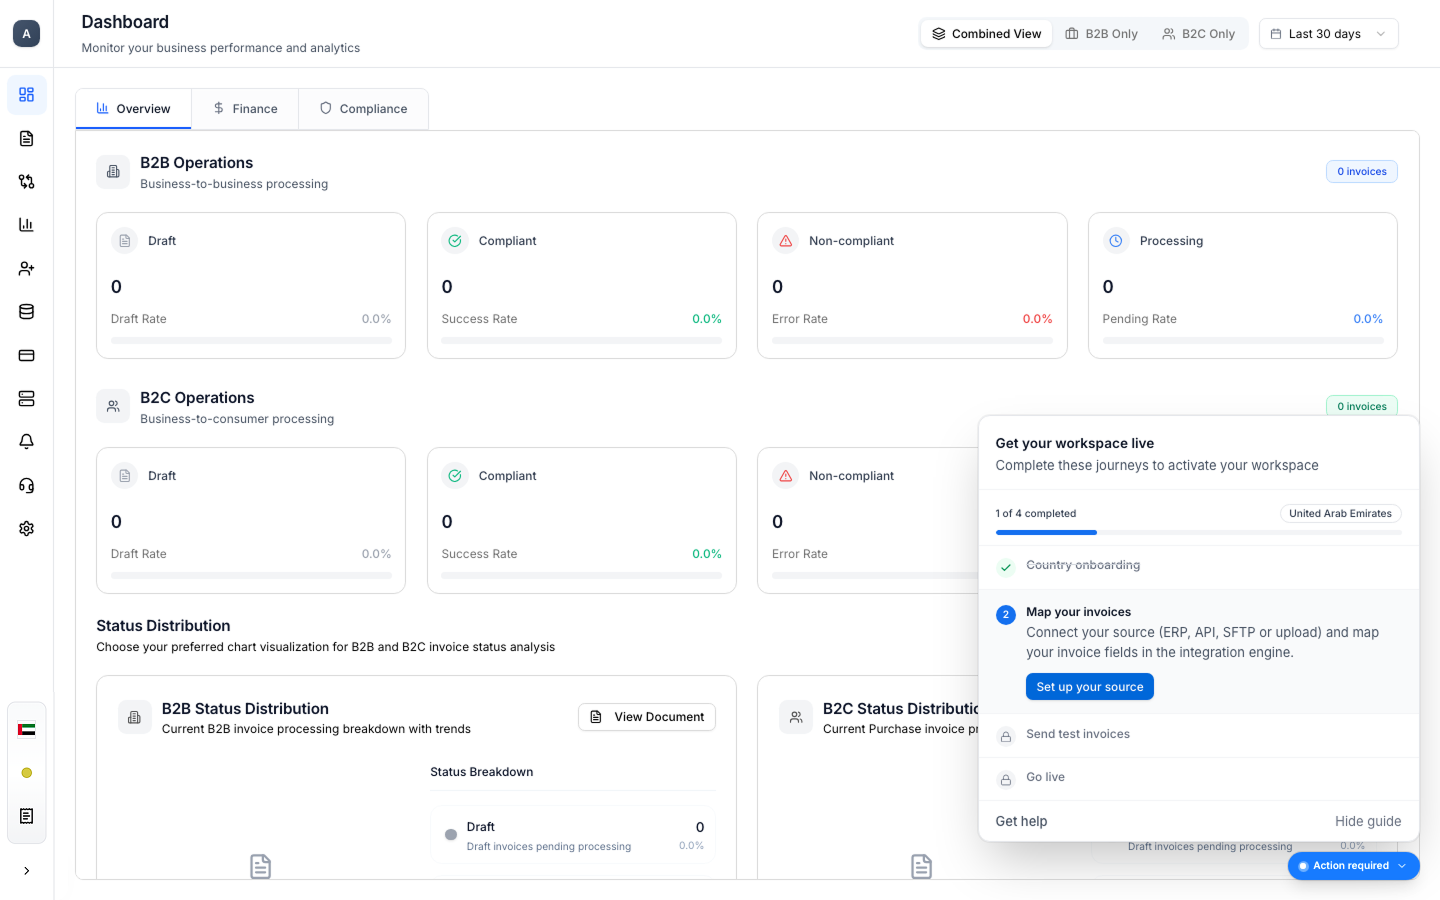Click the yellow status dot in sidebar
Image resolution: width=1440 pixels, height=900 pixels.
[x=27, y=773]
